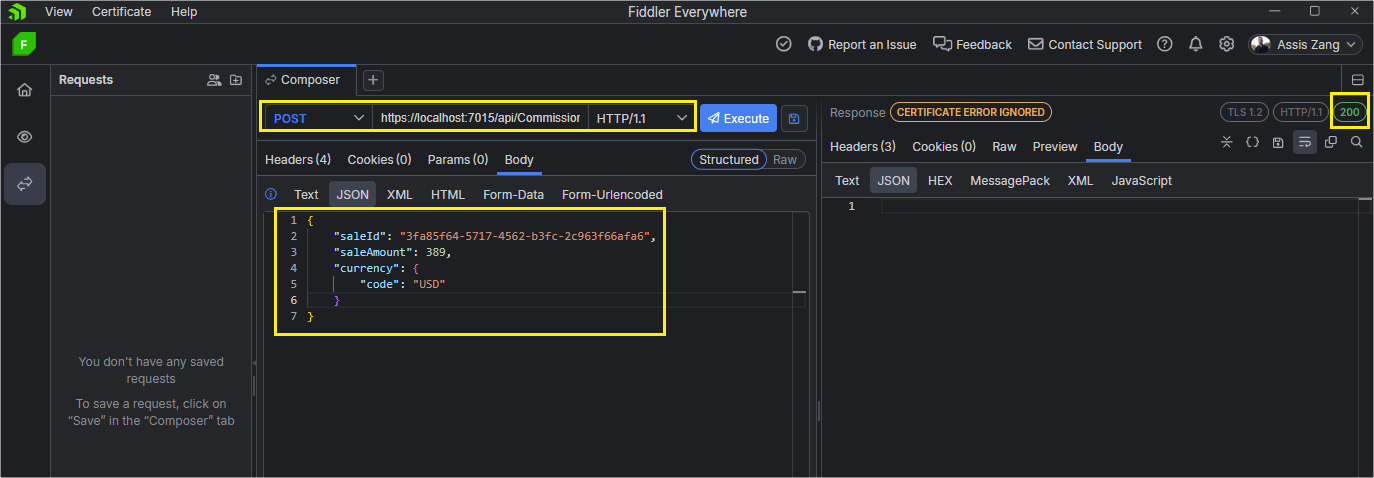Viewport: 1374px width, 478px height.
Task: Select the request Body tab
Action: [x=519, y=159]
